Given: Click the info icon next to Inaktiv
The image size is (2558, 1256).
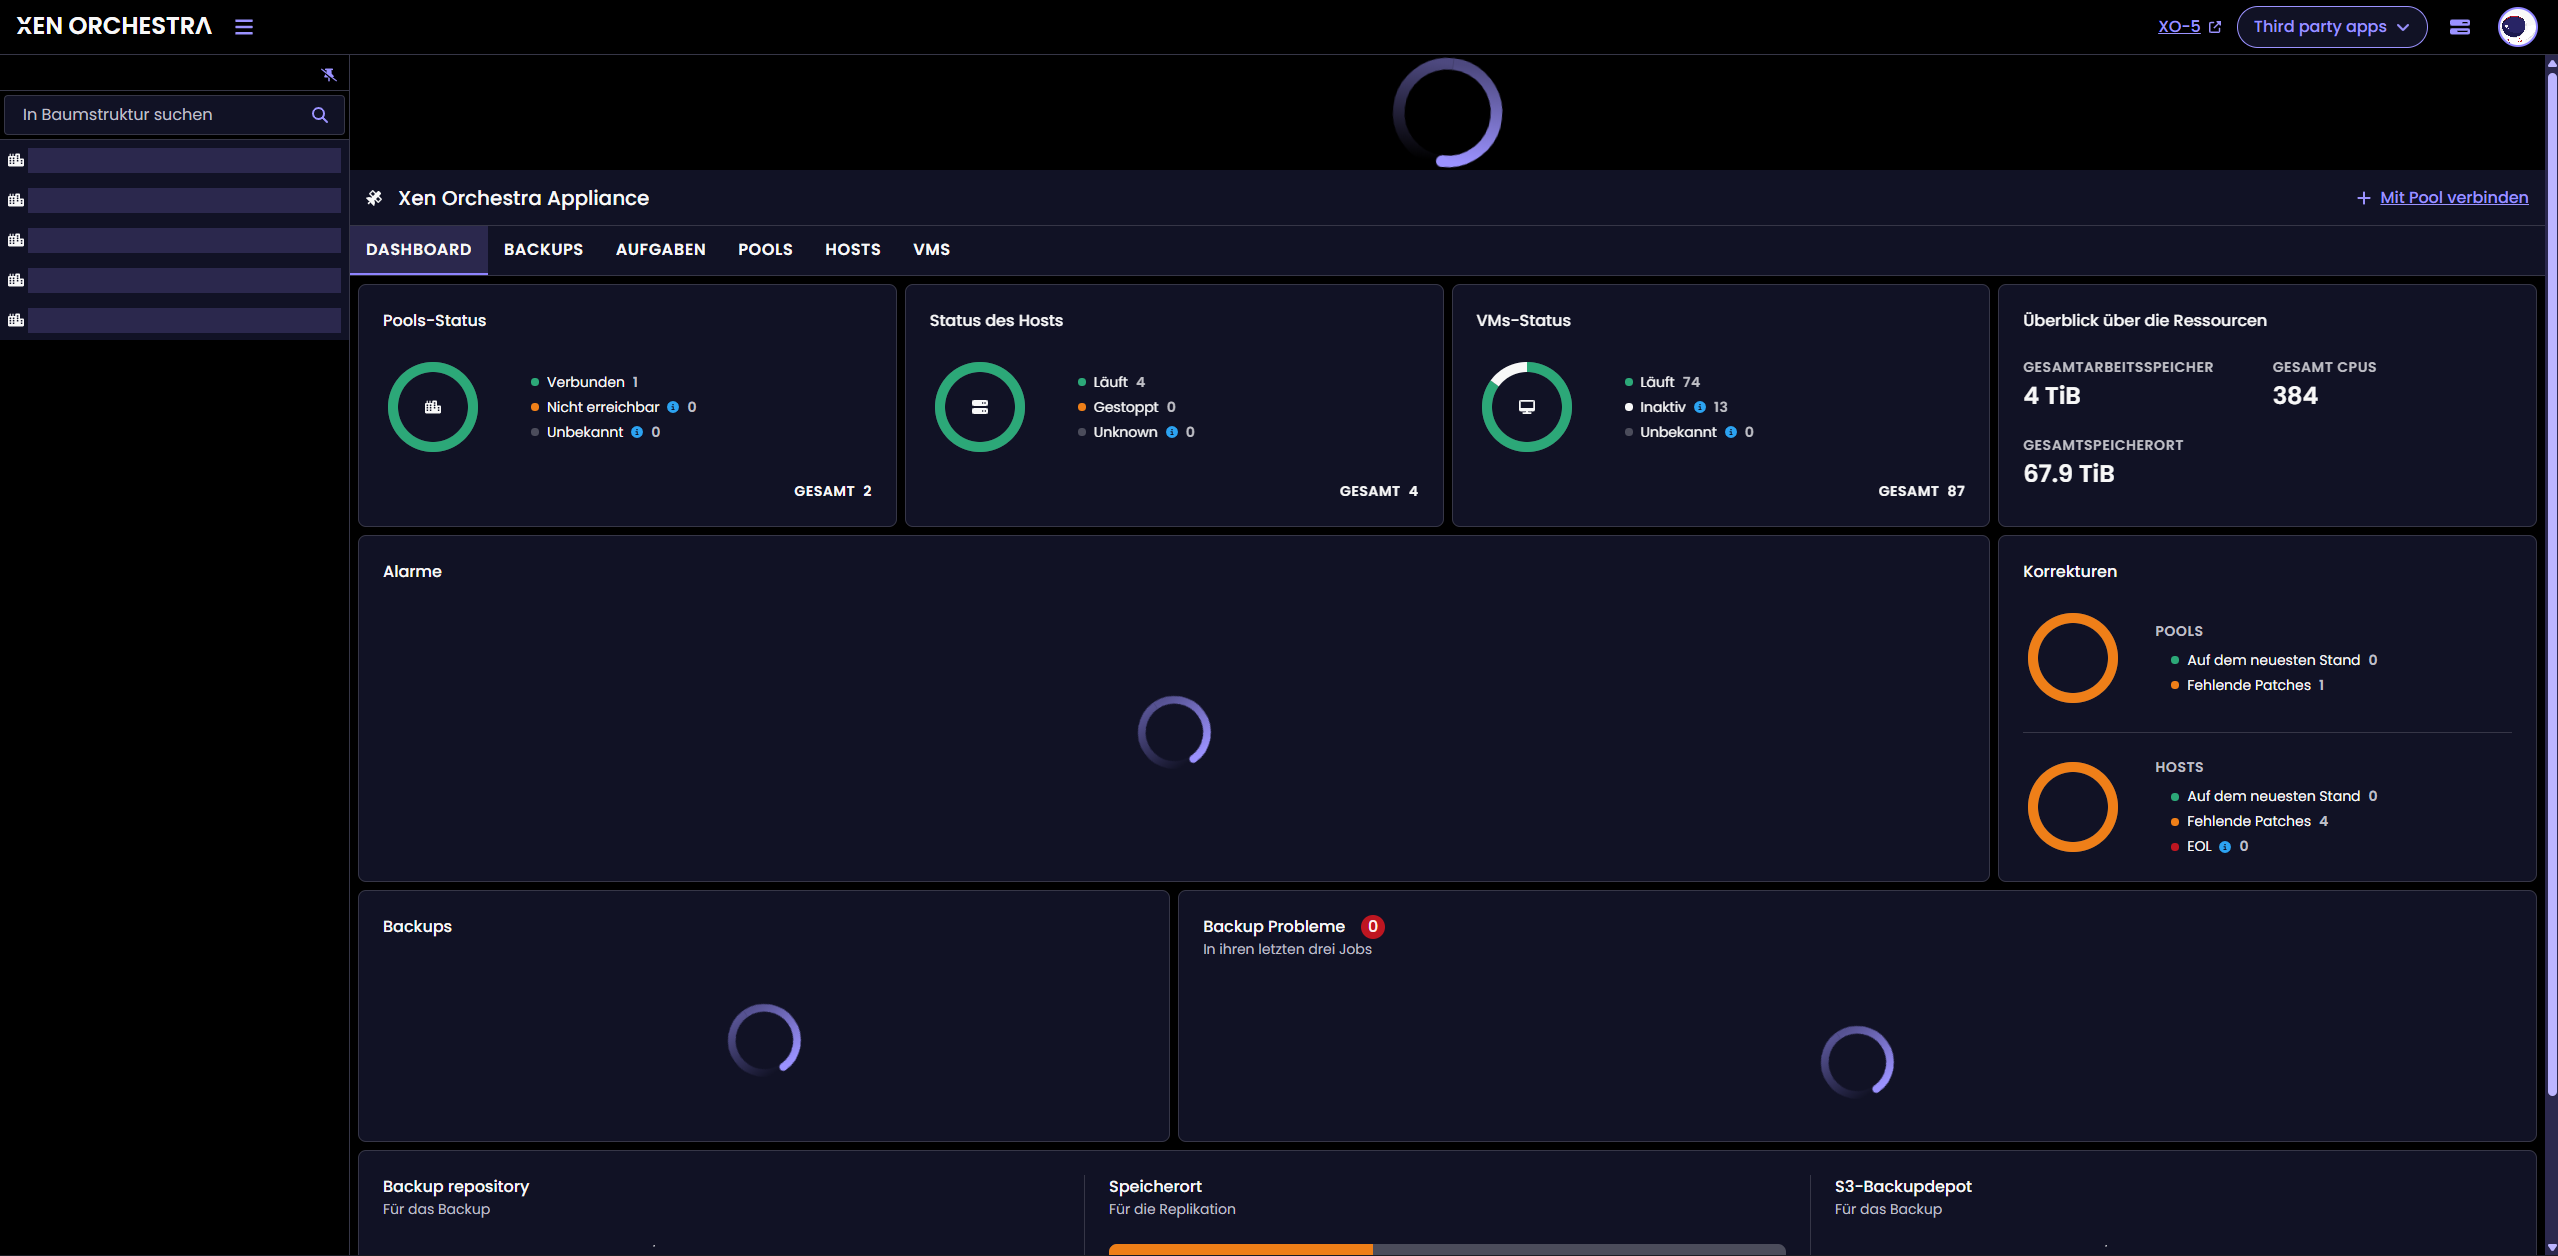Looking at the screenshot, I should pos(1700,407).
